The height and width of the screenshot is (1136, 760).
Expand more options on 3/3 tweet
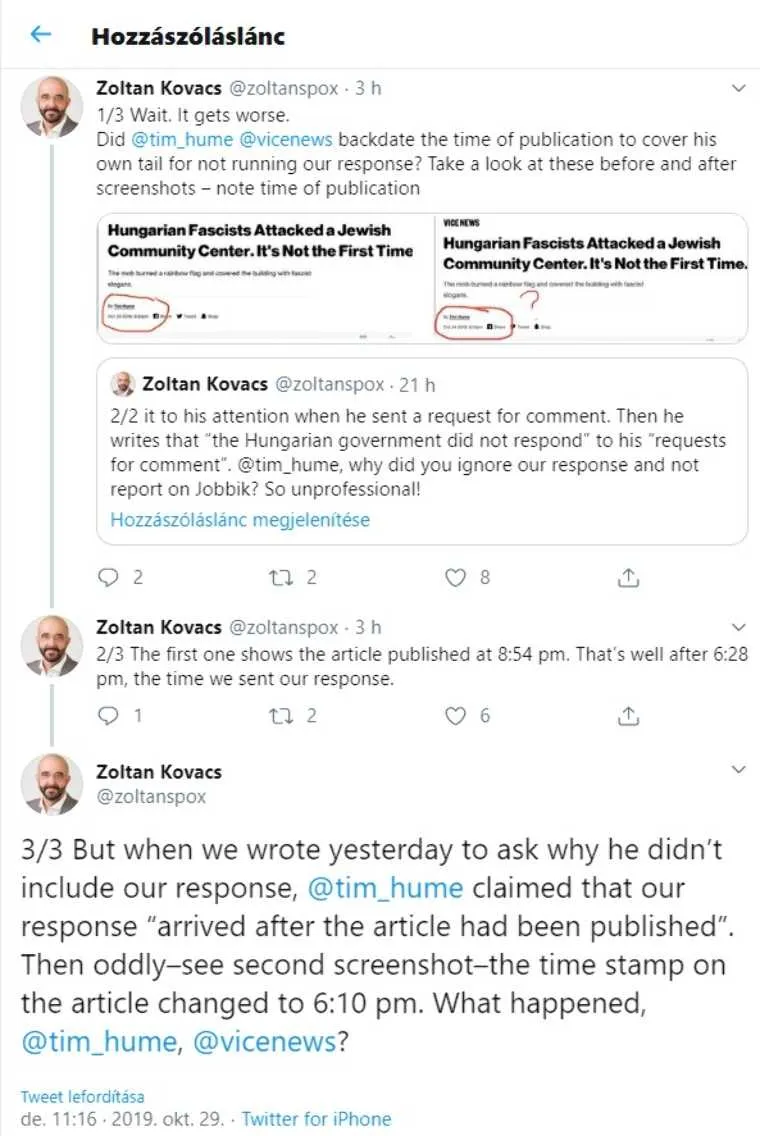coord(739,770)
